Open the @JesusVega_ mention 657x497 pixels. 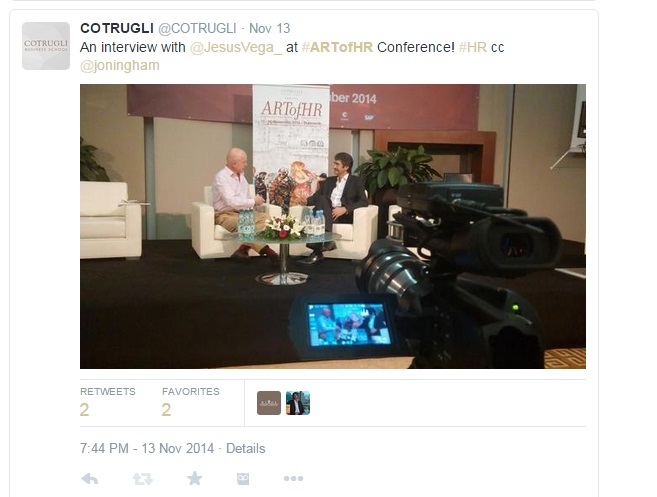236,47
